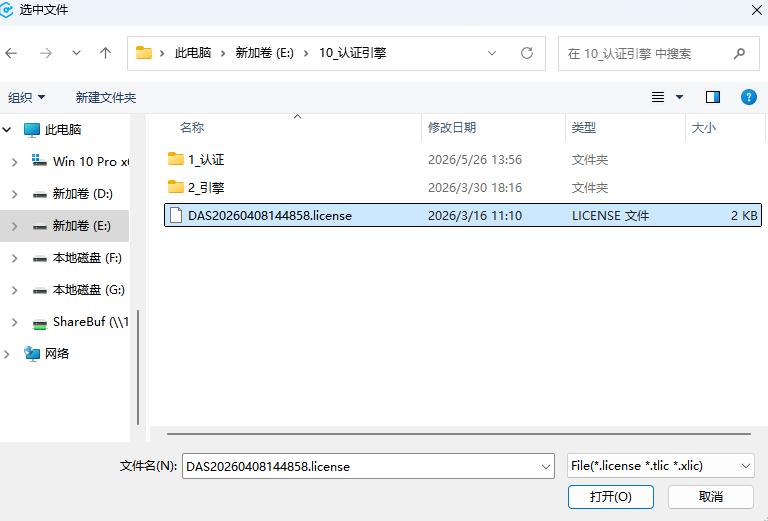768x521 pixels.
Task: Click the date 2026/5/26 13:56
Action: tap(475, 160)
